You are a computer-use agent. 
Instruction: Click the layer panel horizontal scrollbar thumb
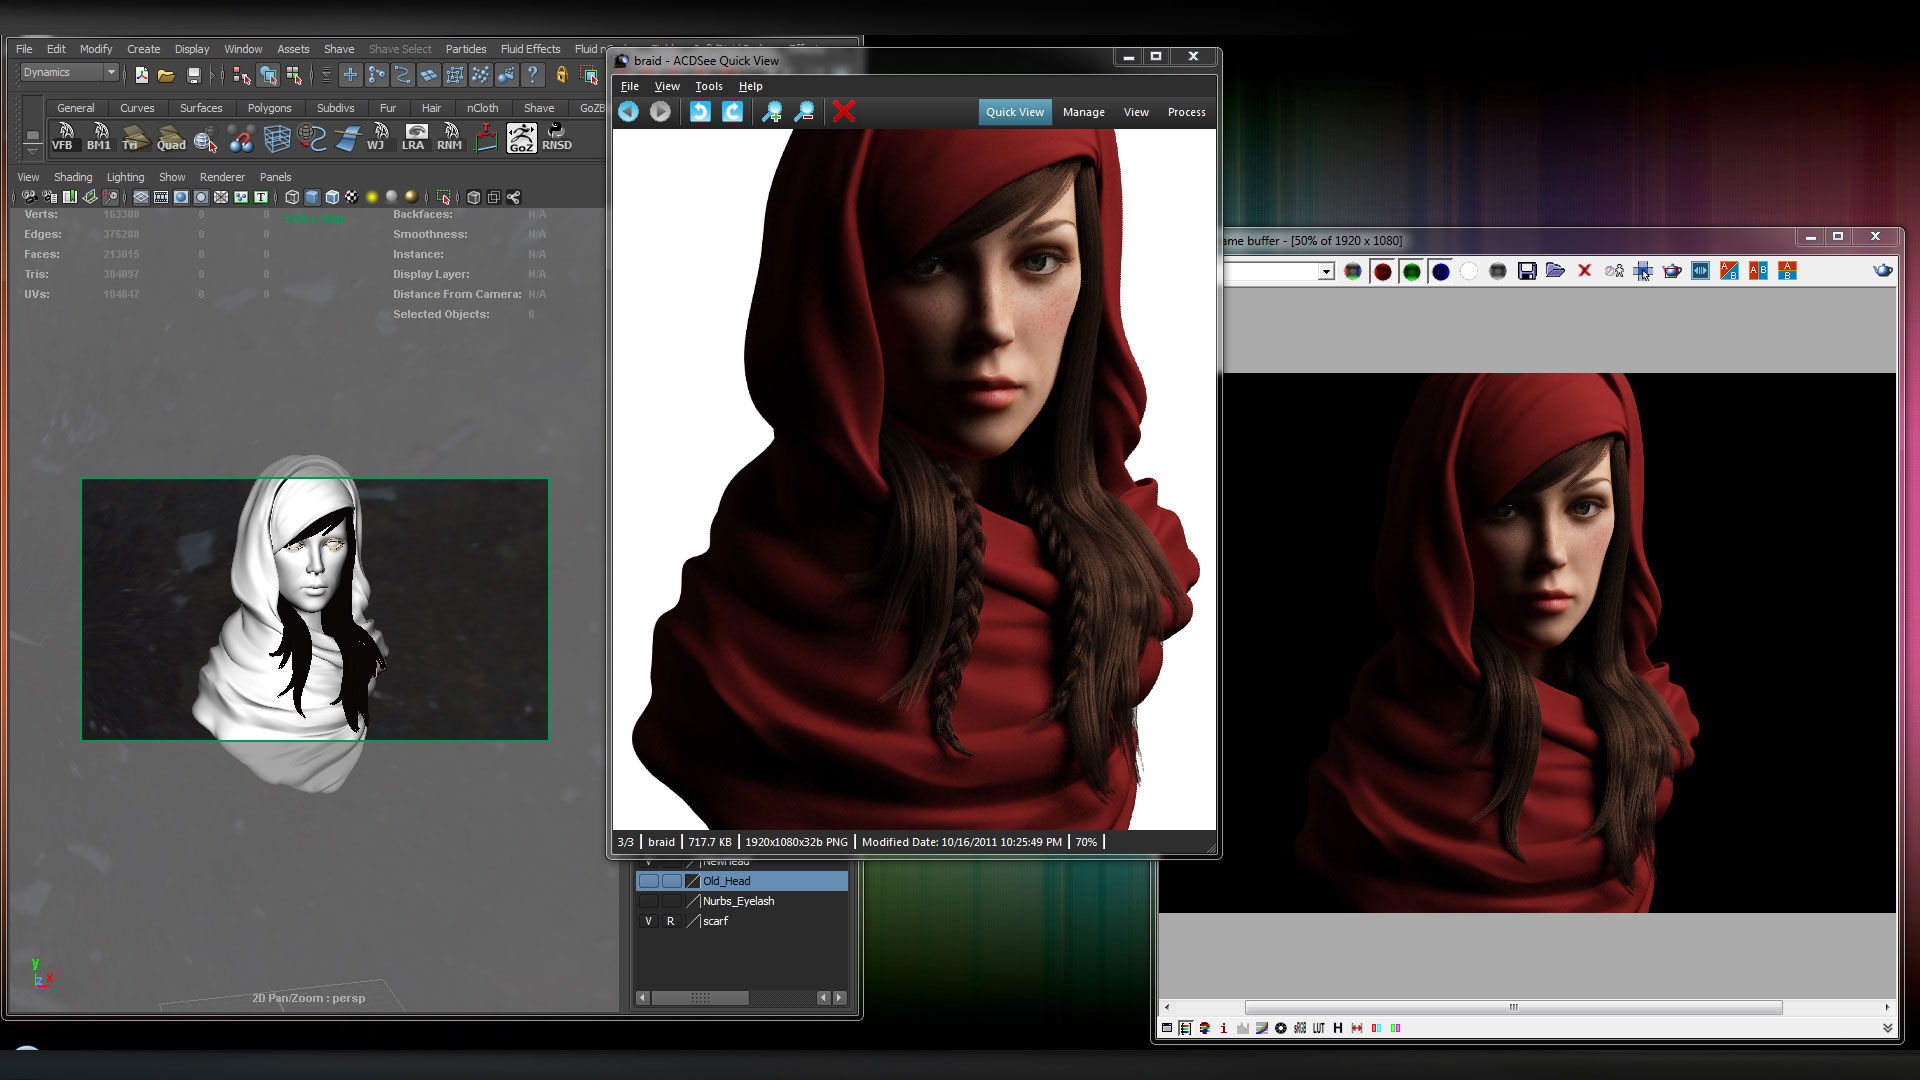pos(700,998)
